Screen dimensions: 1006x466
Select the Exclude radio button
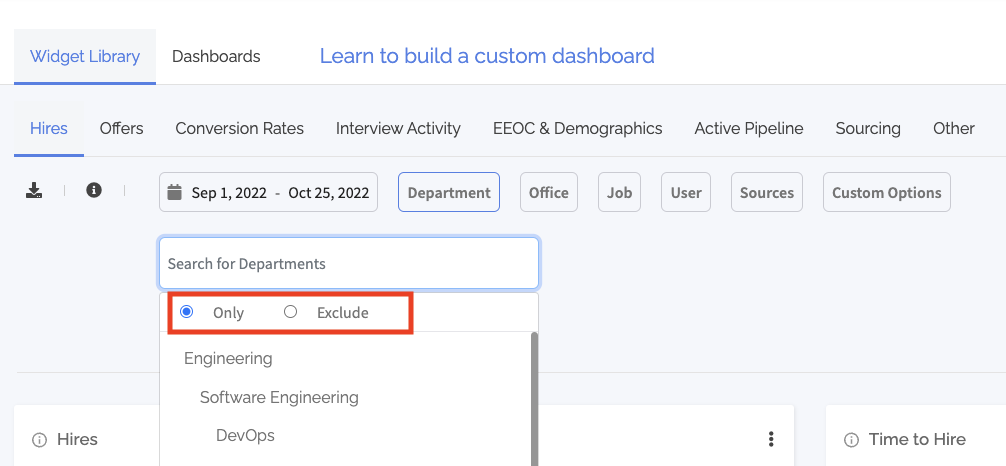pos(291,312)
